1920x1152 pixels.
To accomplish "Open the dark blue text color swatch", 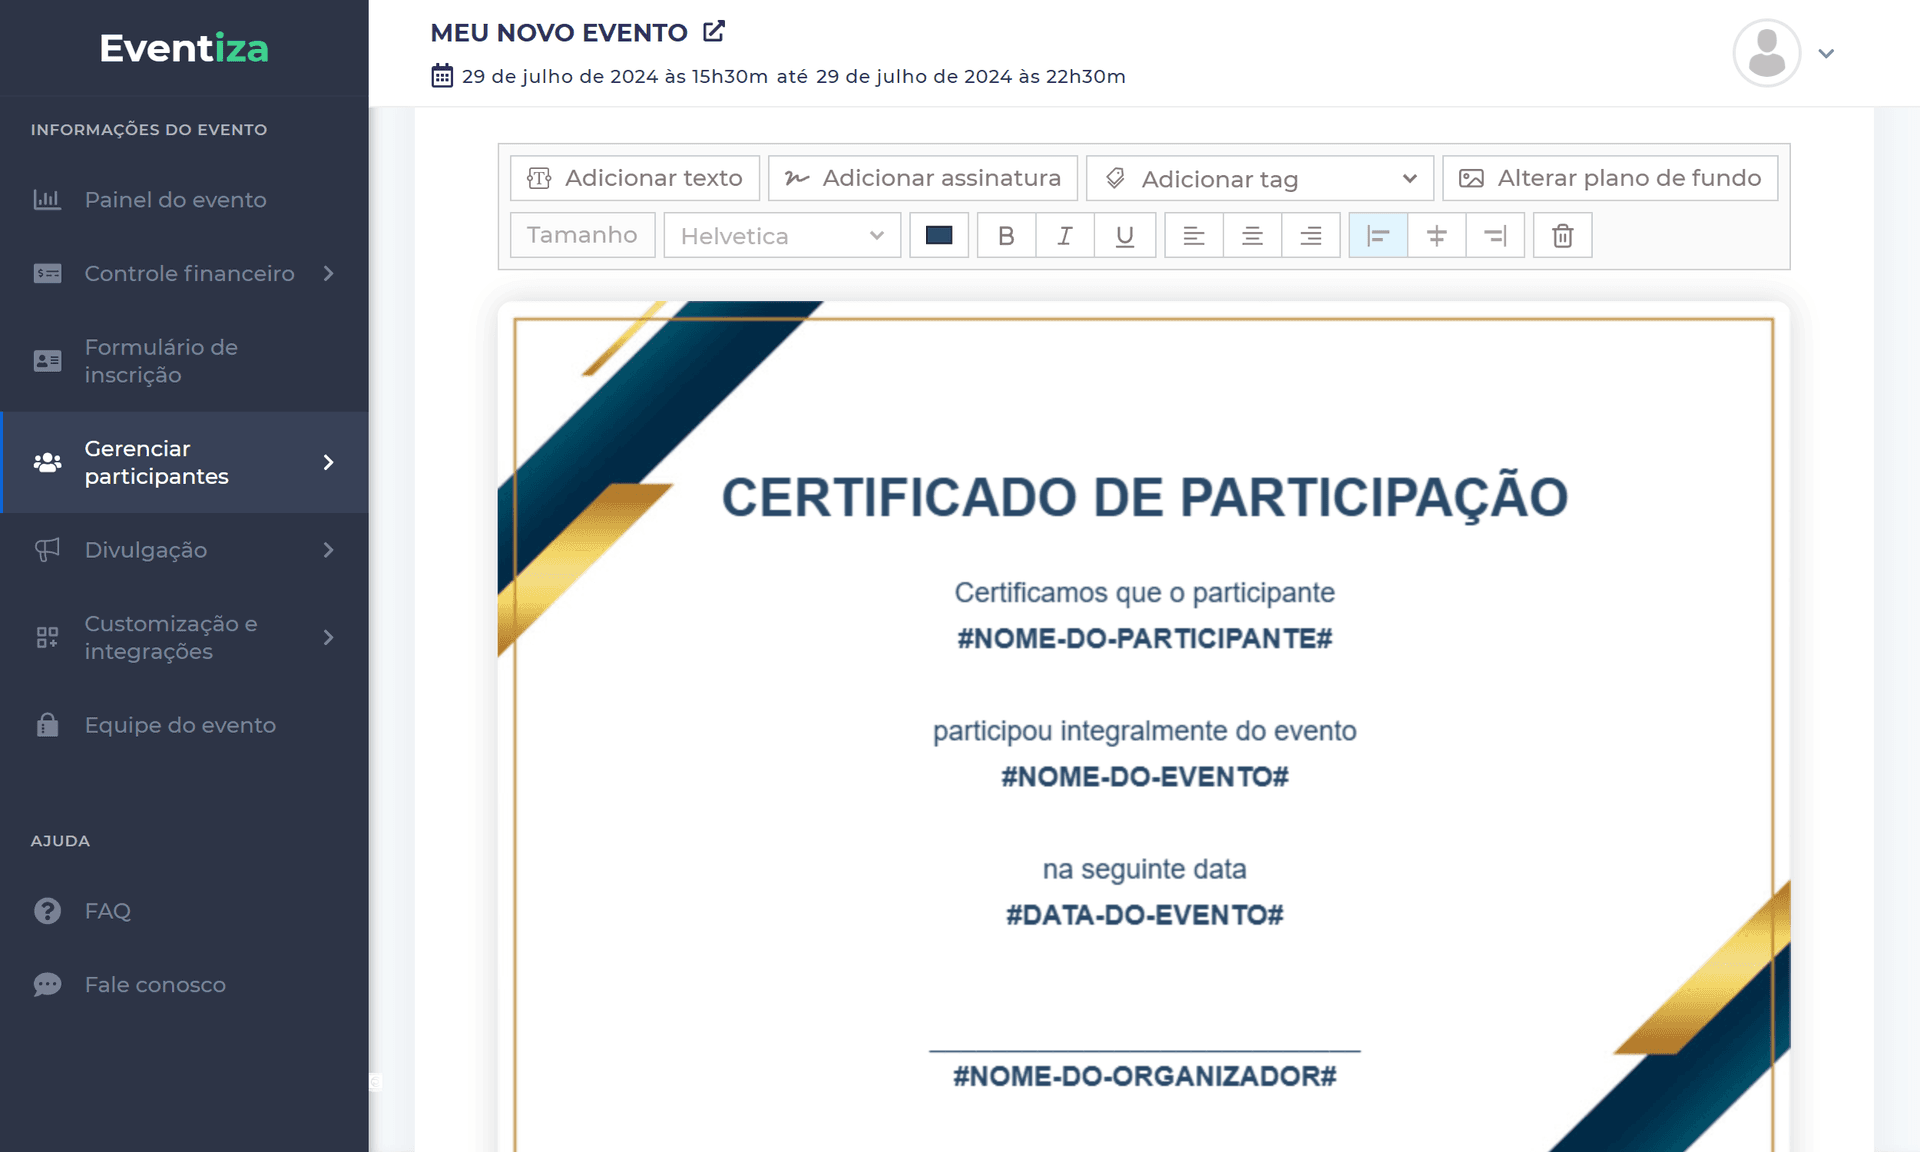I will pyautogui.click(x=938, y=236).
